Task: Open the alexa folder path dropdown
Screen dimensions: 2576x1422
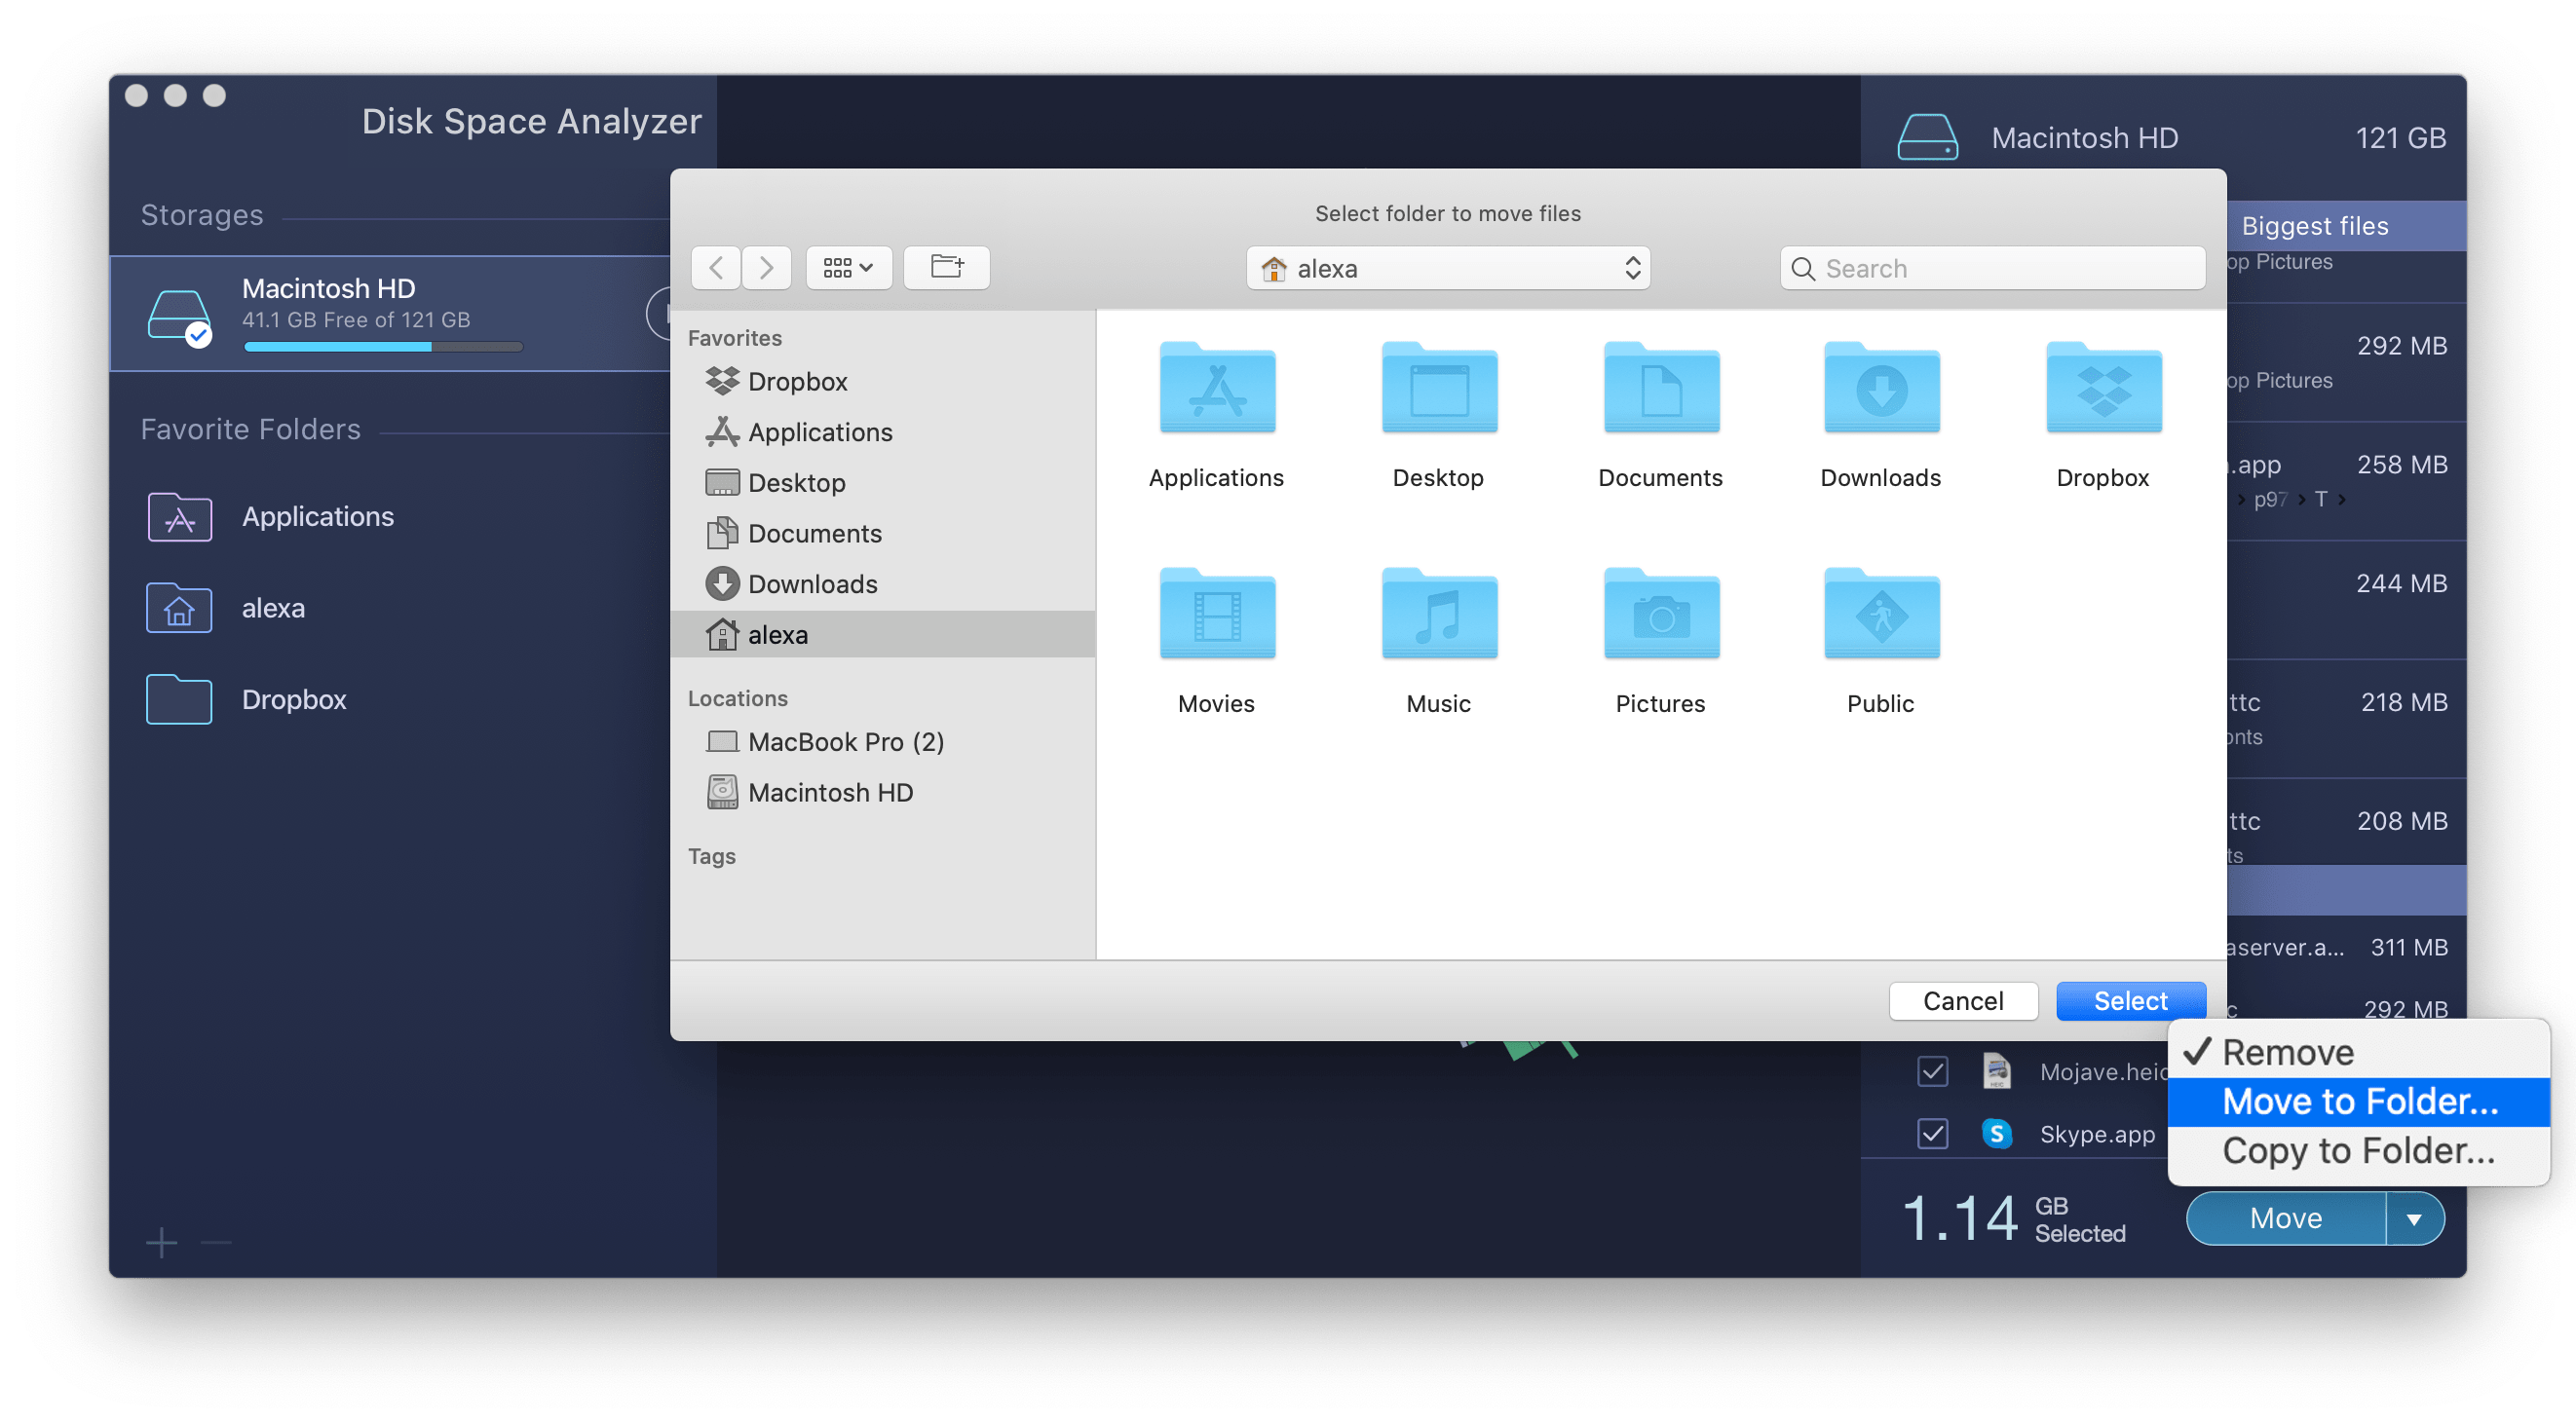Action: [x=1447, y=267]
